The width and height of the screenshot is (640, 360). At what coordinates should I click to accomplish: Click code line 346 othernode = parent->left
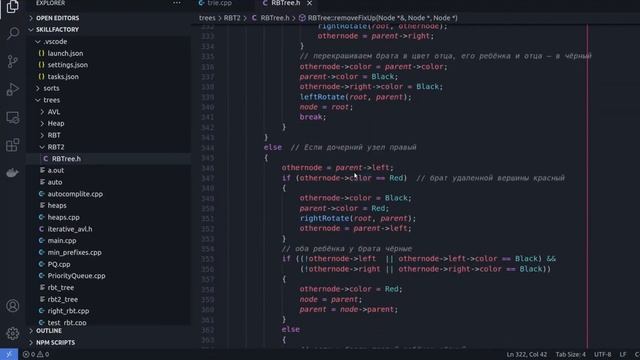337,168
